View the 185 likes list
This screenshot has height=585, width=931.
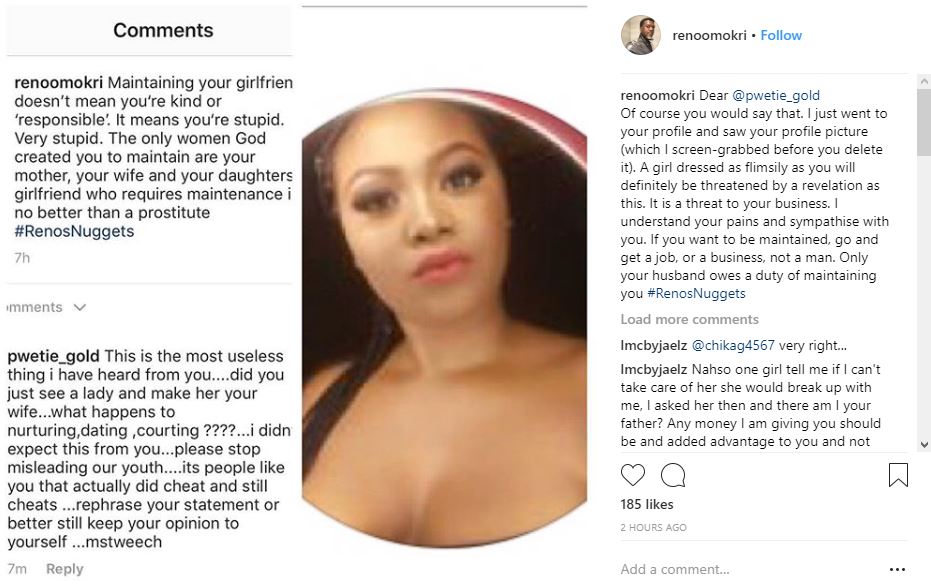(x=646, y=504)
